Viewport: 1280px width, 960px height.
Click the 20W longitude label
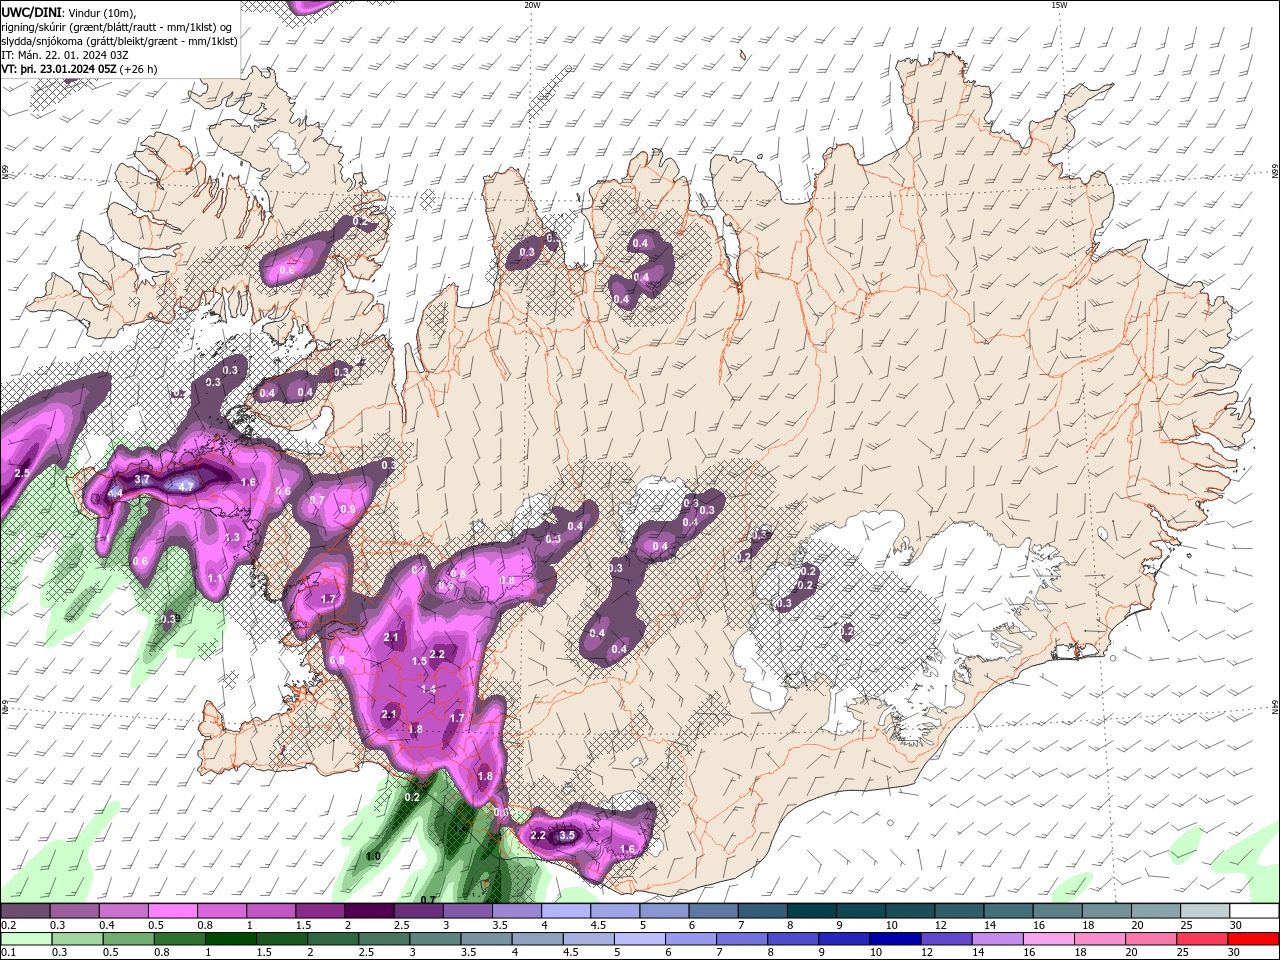(532, 5)
